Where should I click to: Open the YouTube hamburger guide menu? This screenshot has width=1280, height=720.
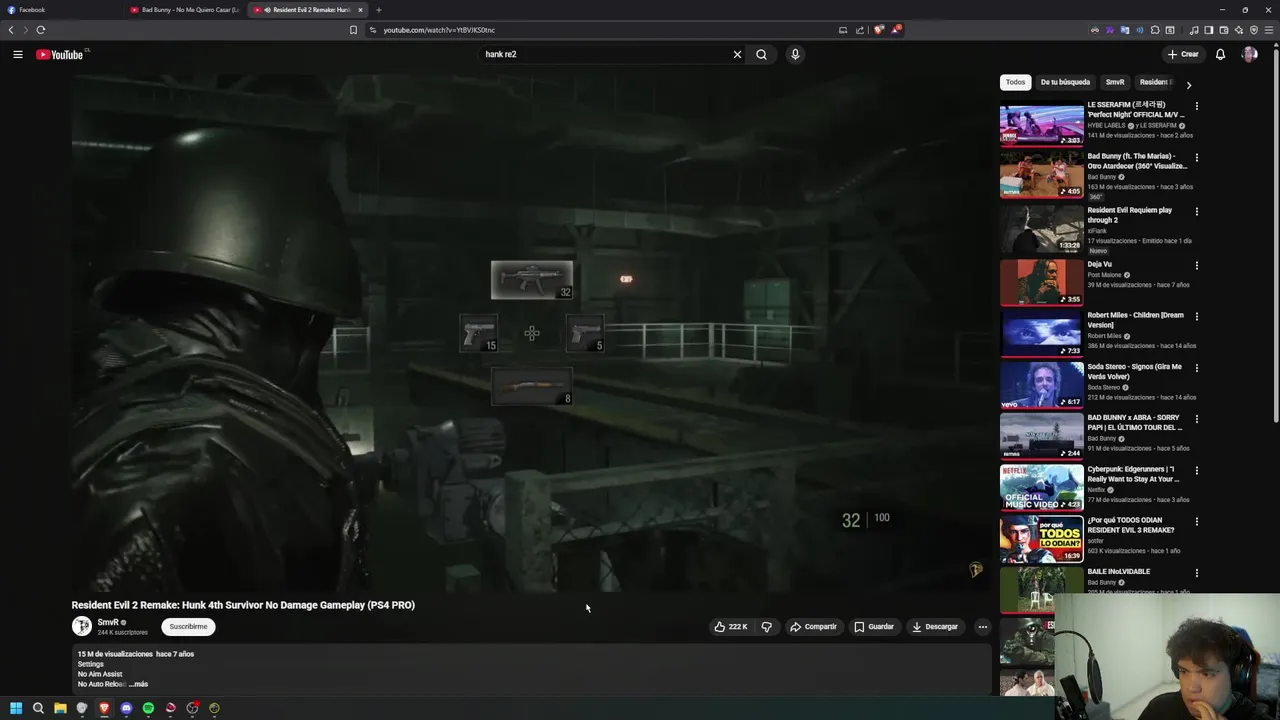coord(18,54)
